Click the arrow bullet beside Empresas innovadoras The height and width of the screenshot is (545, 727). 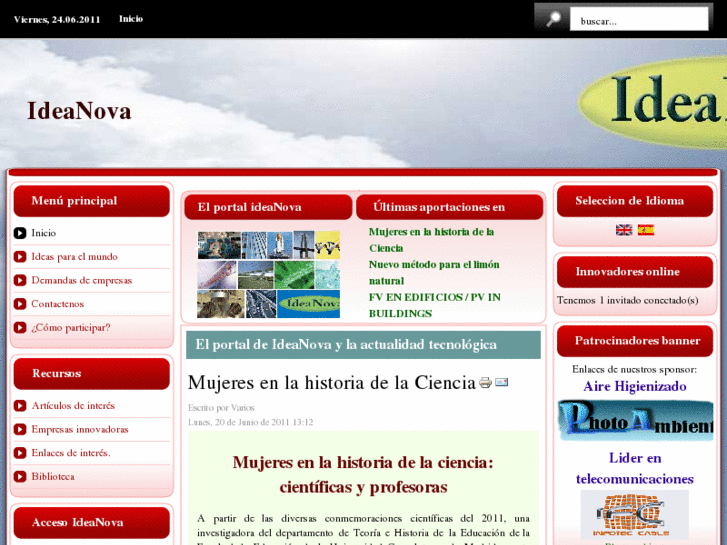coord(20,430)
